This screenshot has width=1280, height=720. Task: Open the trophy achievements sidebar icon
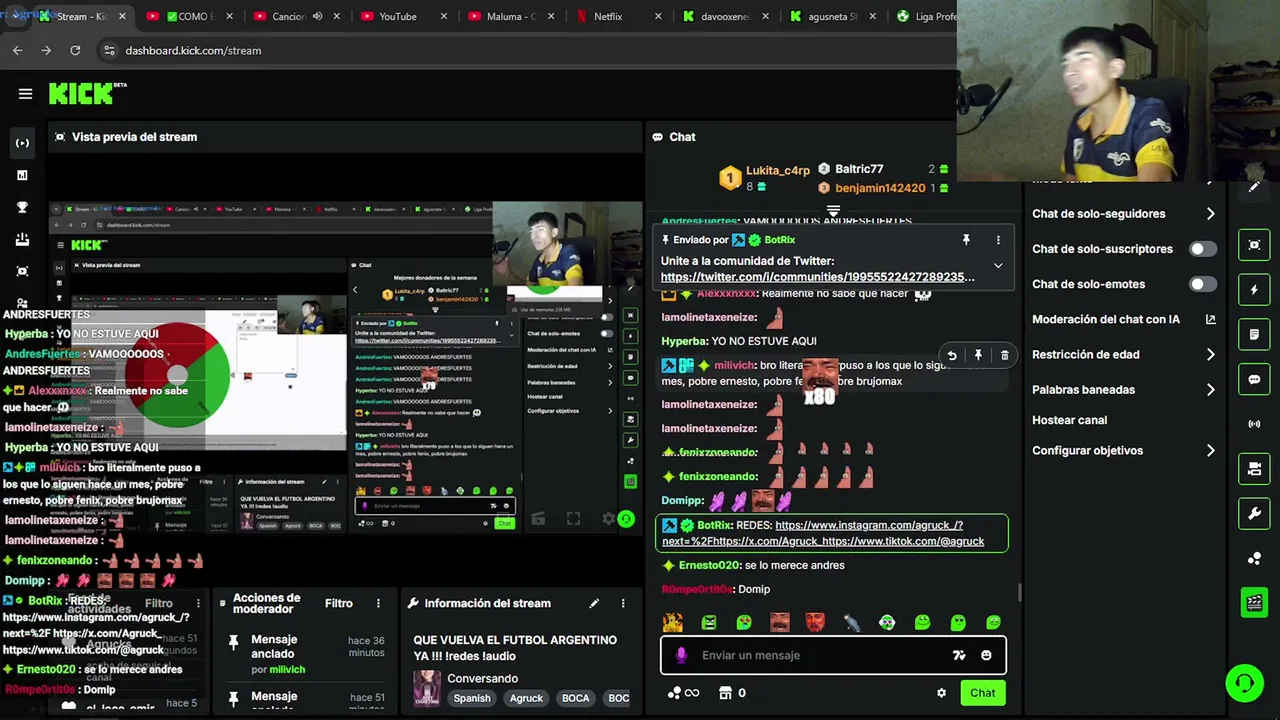(x=22, y=207)
